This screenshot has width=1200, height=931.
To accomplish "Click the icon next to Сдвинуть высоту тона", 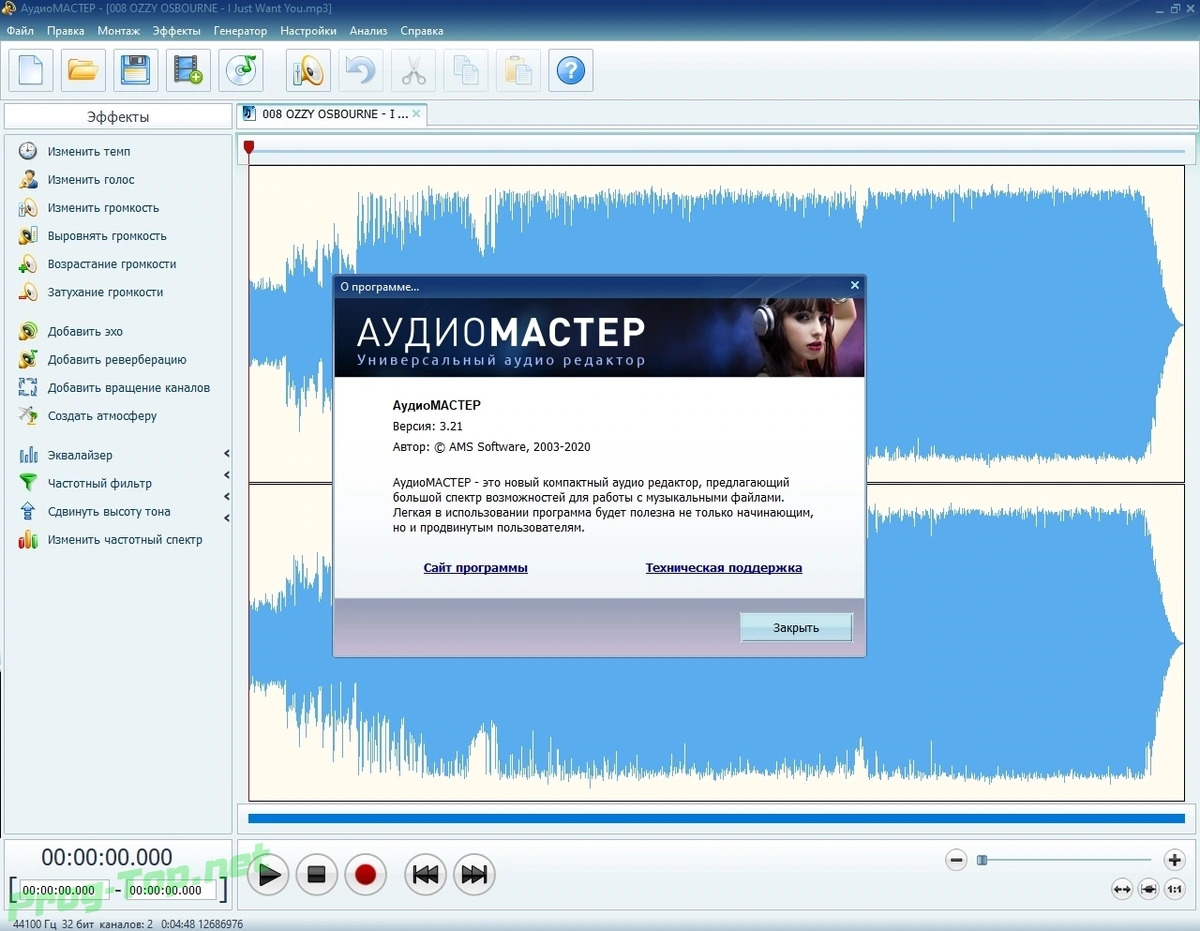I will point(28,511).
